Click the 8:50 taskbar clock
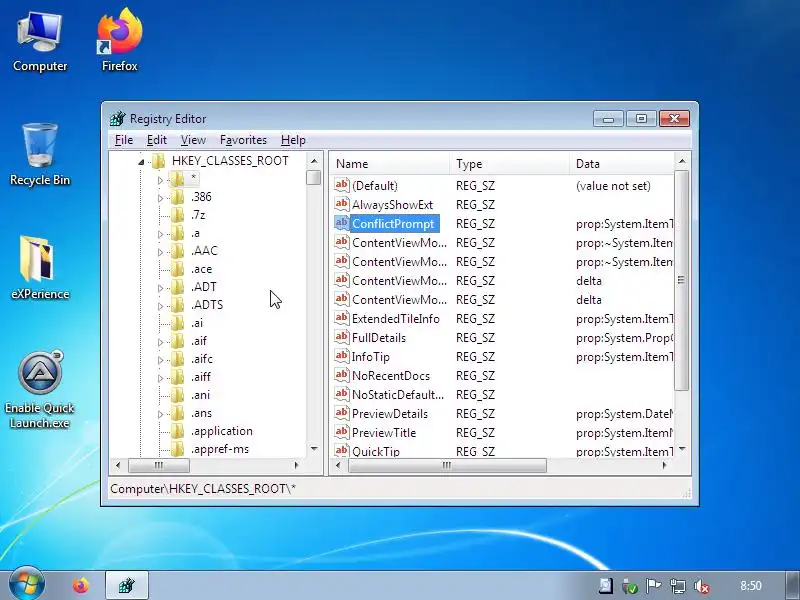The height and width of the screenshot is (600, 800). pos(751,586)
